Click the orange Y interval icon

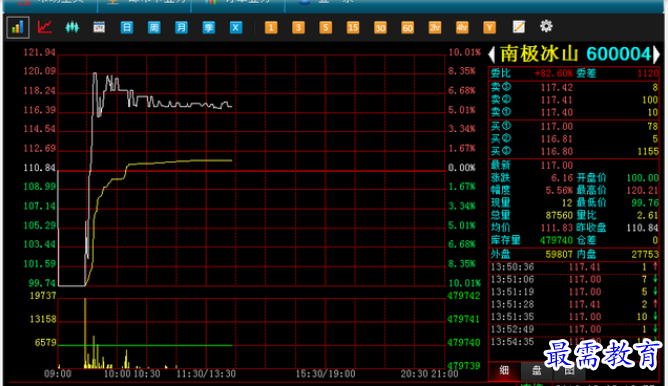(x=489, y=28)
